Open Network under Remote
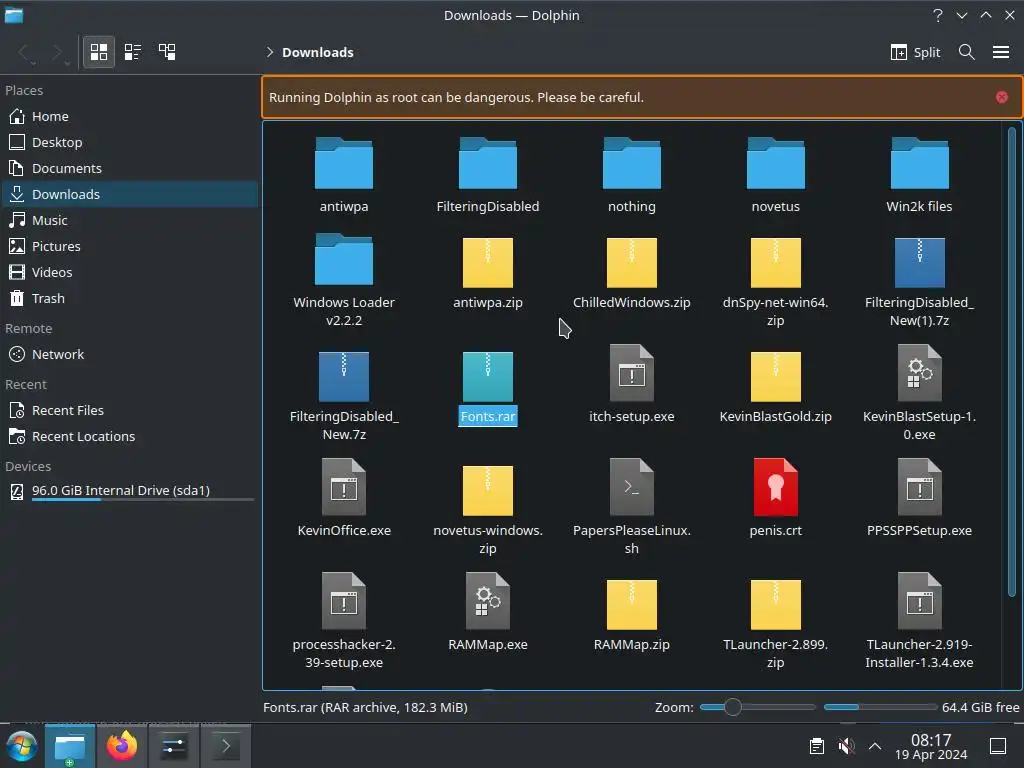The image size is (1024, 768). pos(129,355)
